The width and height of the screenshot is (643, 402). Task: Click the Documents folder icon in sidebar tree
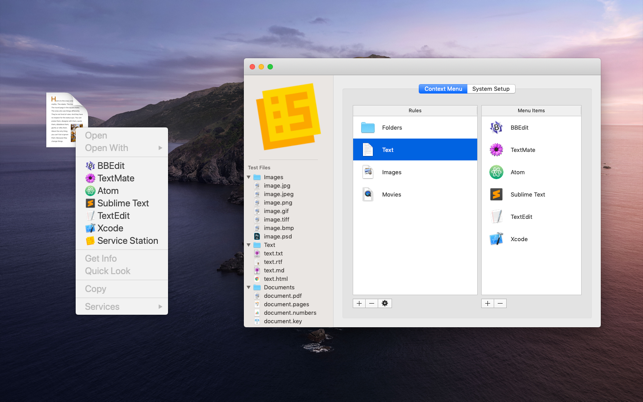point(257,287)
